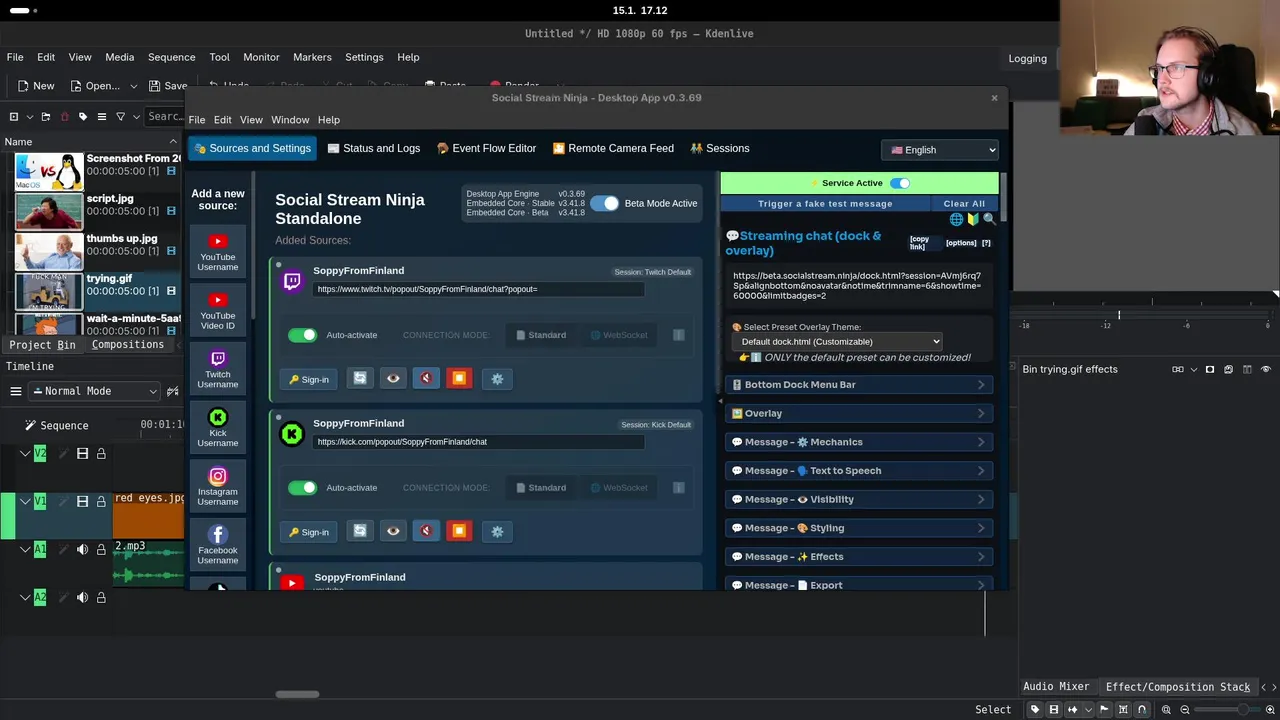The width and height of the screenshot is (1280, 720).
Task: Toggle eye visibility for Kick source
Action: [393, 531]
